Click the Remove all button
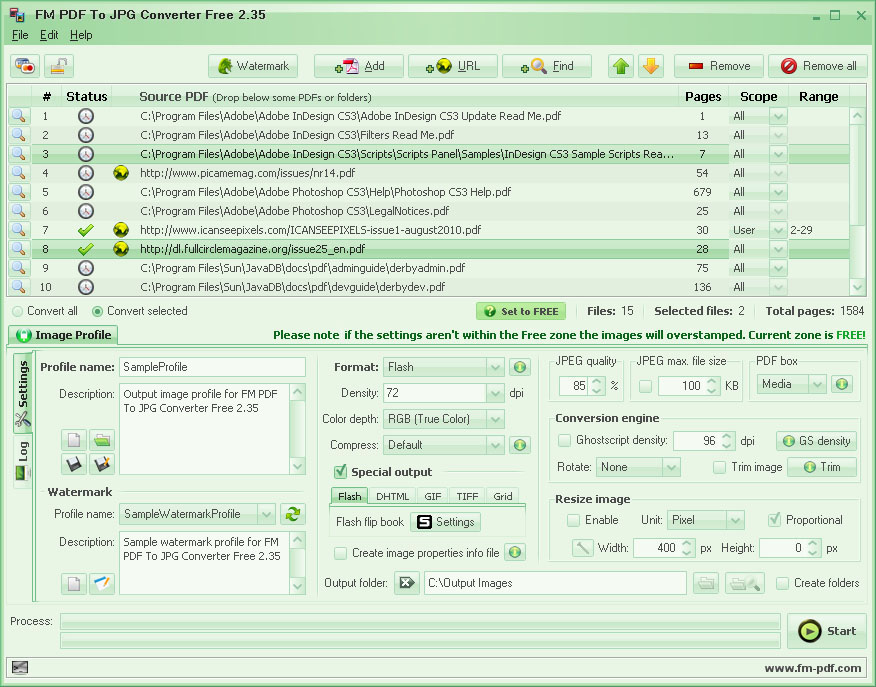Image resolution: width=876 pixels, height=687 pixels. point(818,66)
